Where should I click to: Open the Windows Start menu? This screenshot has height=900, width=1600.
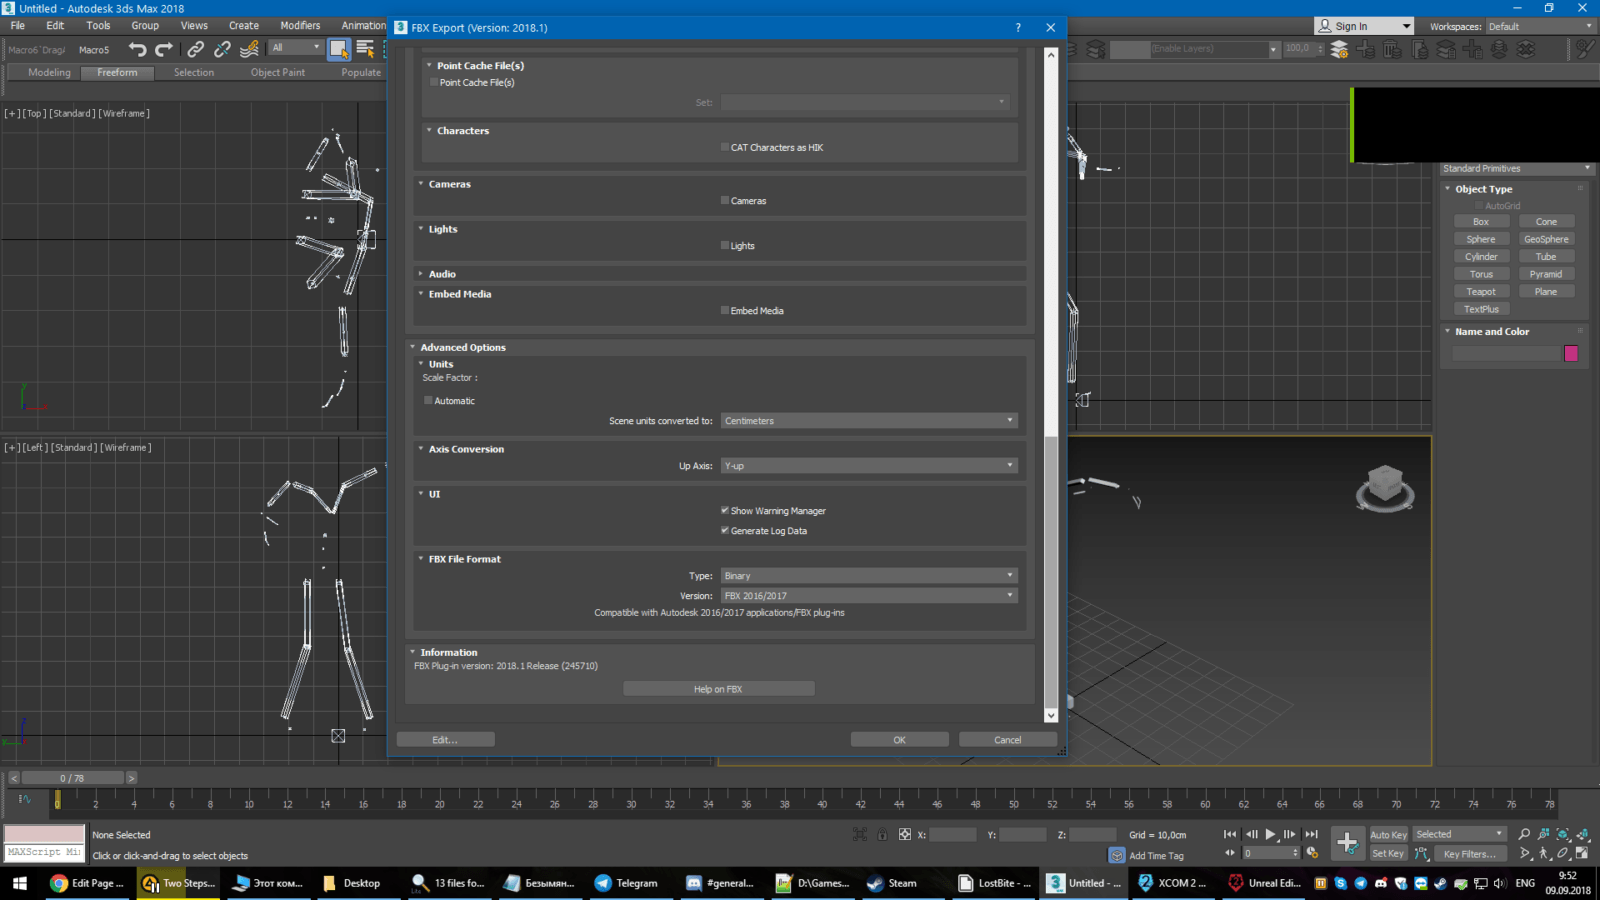point(19,883)
